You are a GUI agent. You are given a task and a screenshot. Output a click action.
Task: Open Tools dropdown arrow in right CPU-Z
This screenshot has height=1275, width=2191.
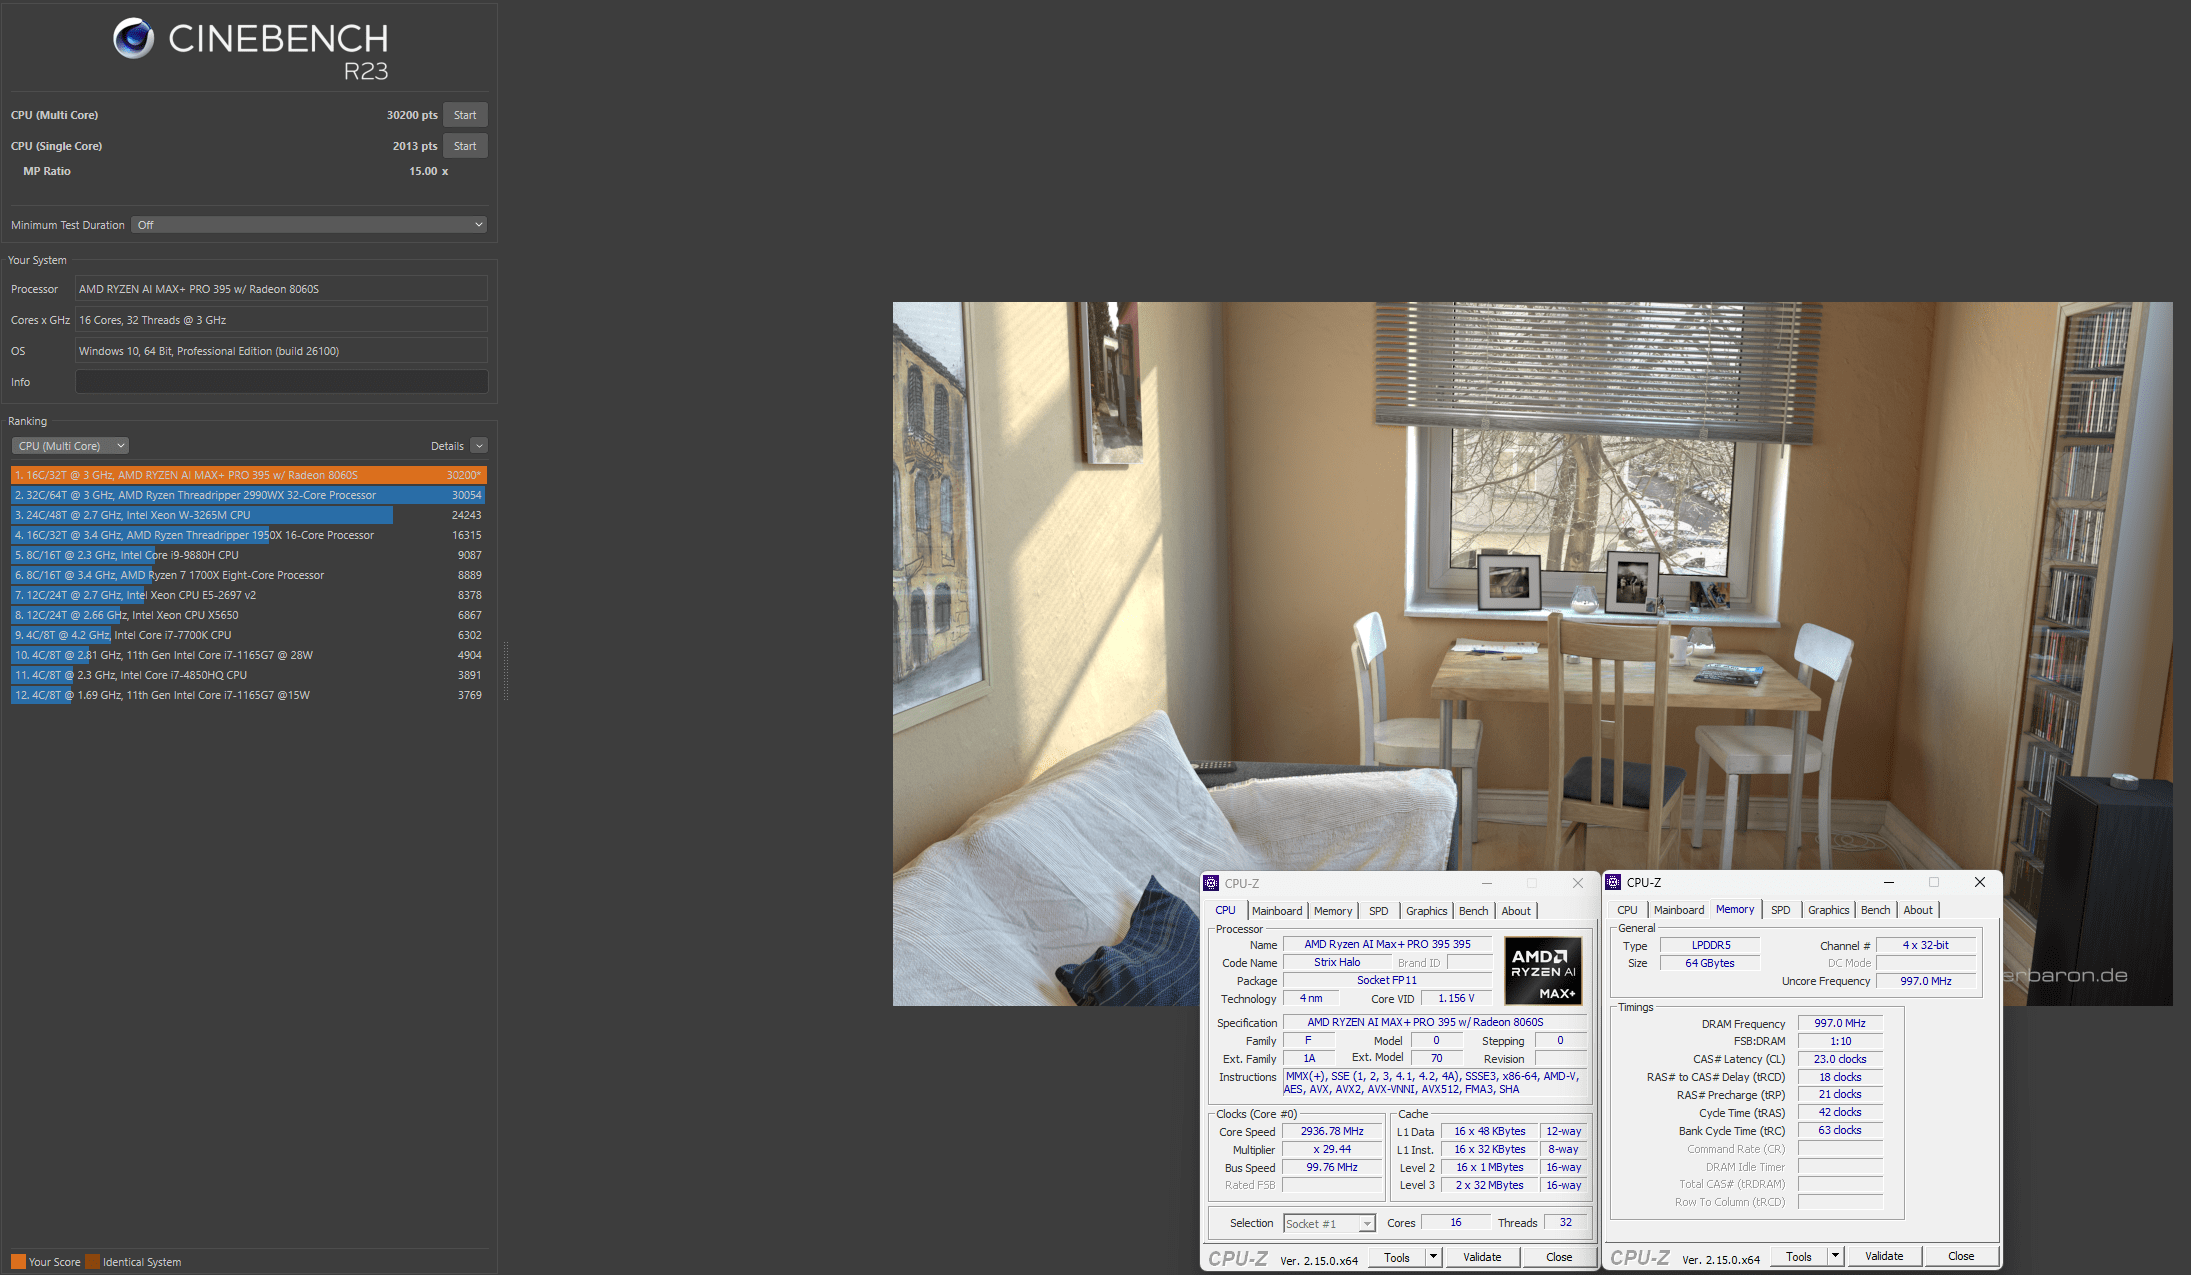click(x=1835, y=1257)
